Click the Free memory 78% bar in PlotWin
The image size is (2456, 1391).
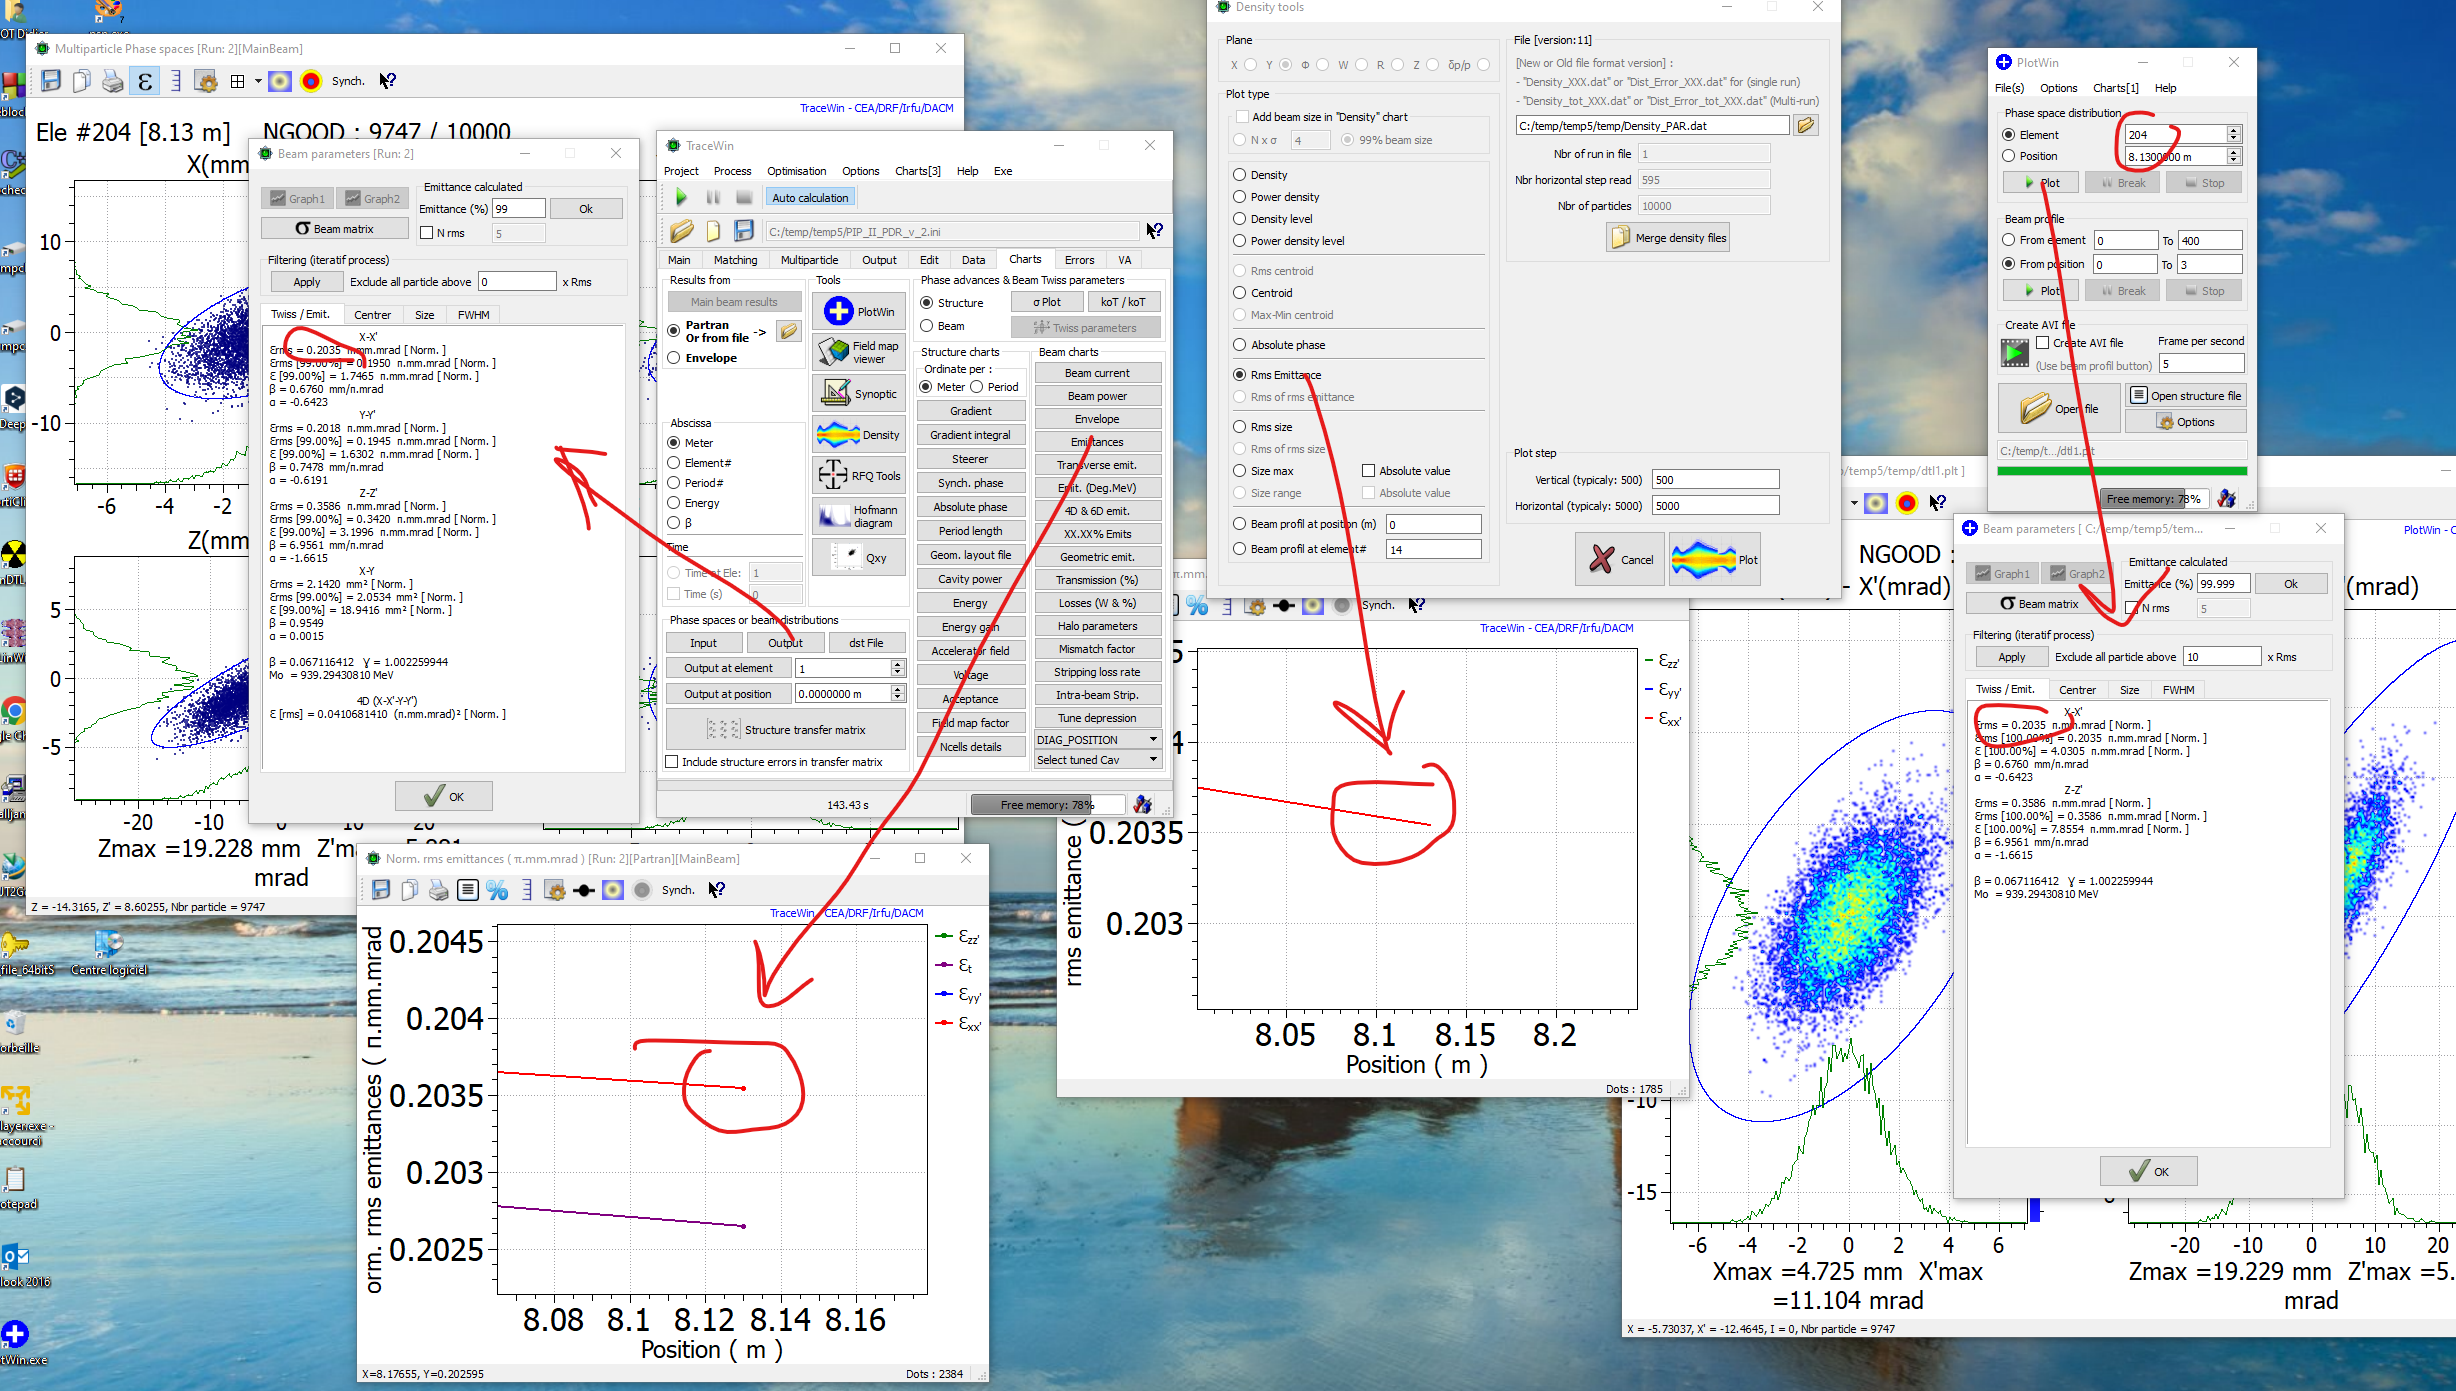[2155, 499]
